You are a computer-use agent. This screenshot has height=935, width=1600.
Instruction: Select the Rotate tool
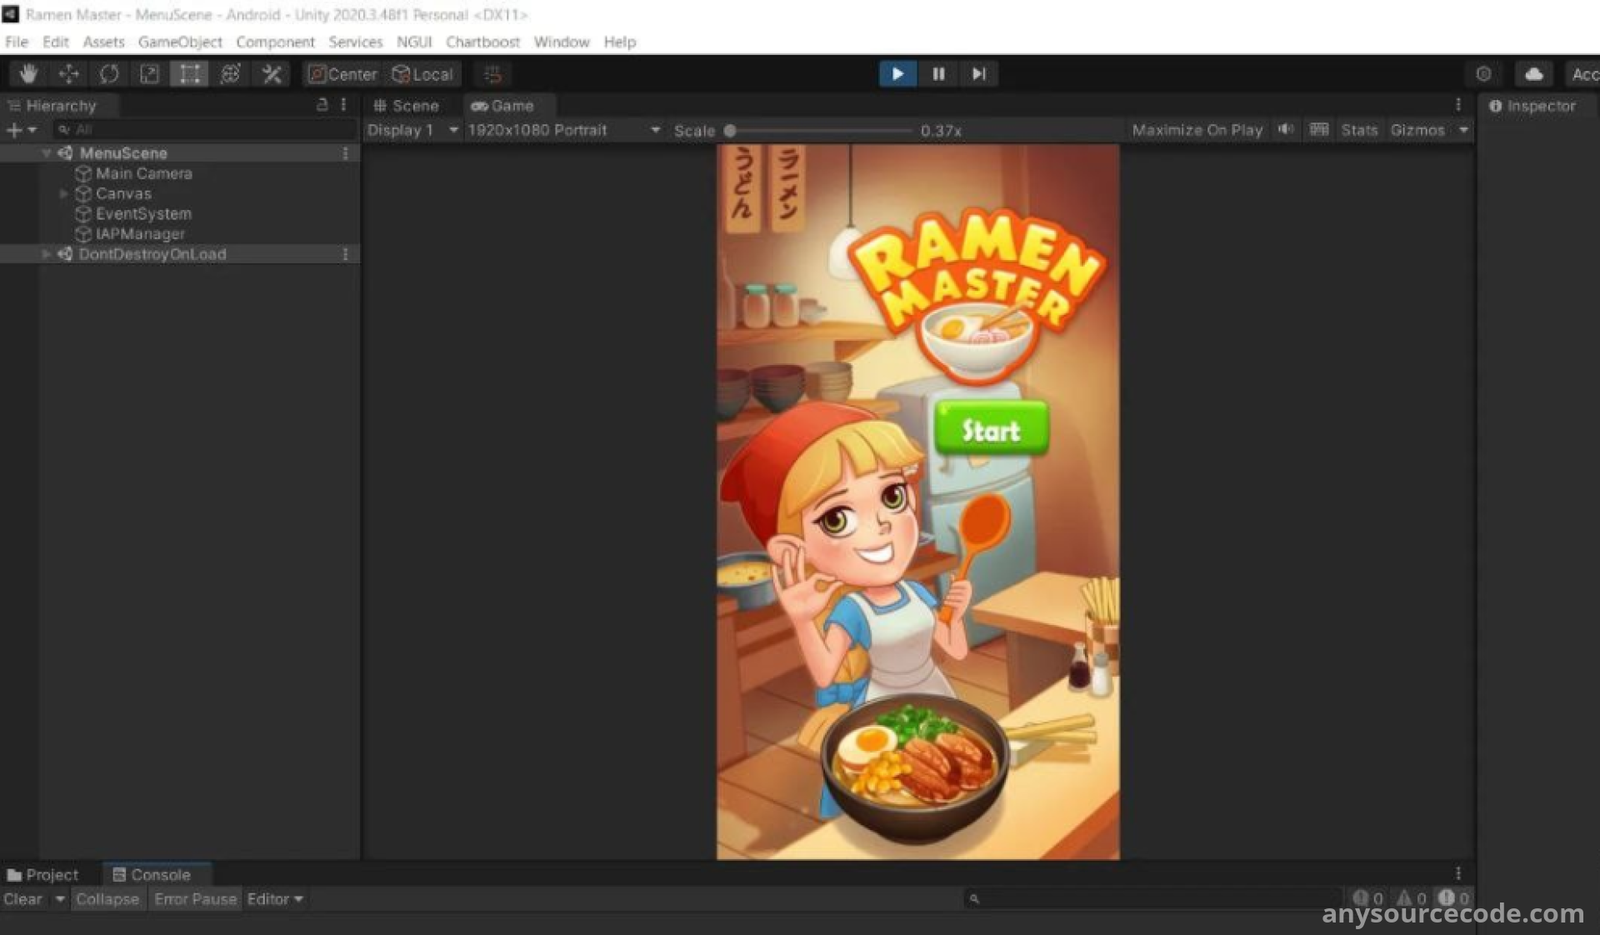[x=109, y=74]
